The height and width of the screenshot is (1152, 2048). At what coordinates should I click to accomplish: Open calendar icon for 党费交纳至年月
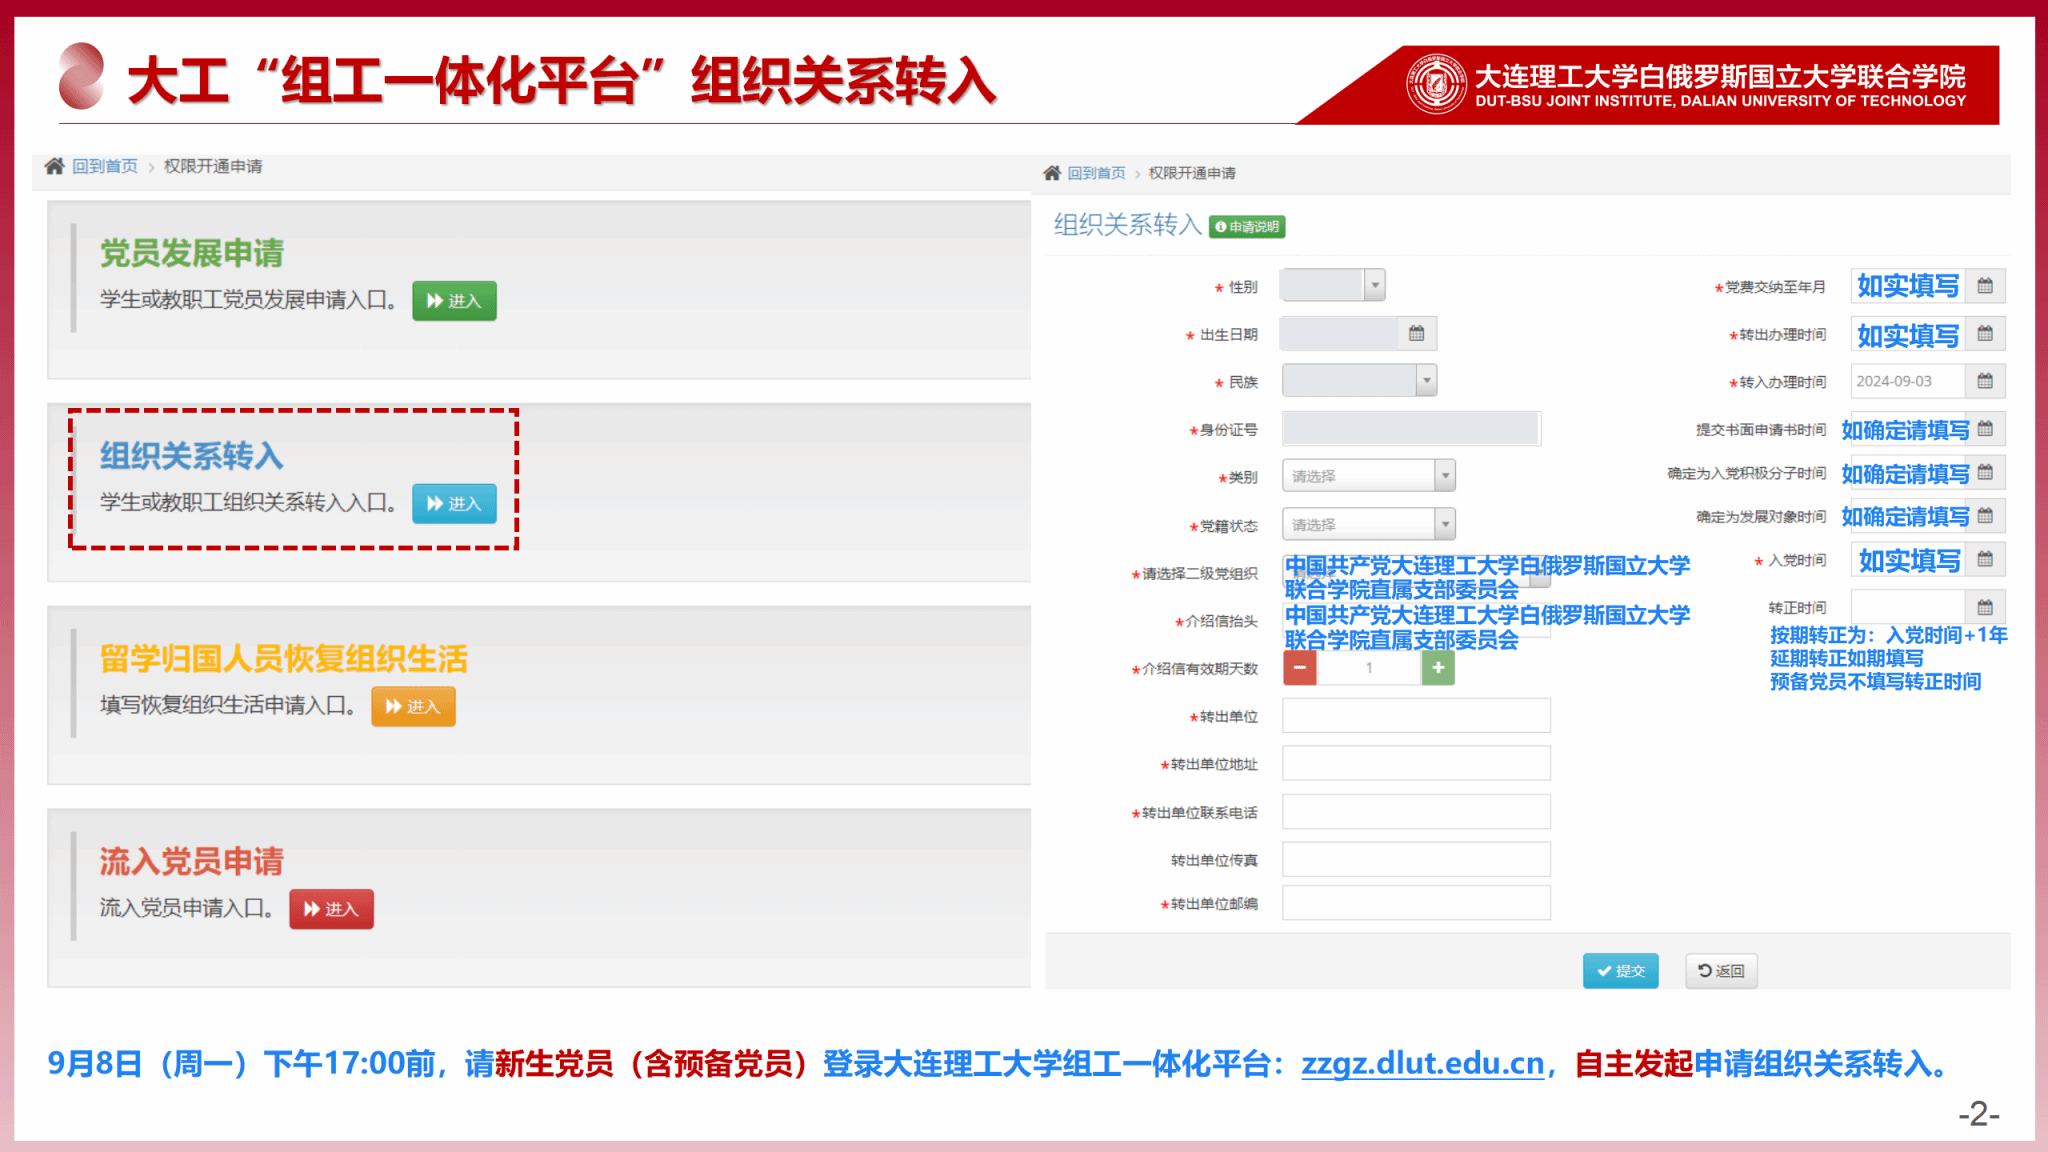[x=1985, y=286]
